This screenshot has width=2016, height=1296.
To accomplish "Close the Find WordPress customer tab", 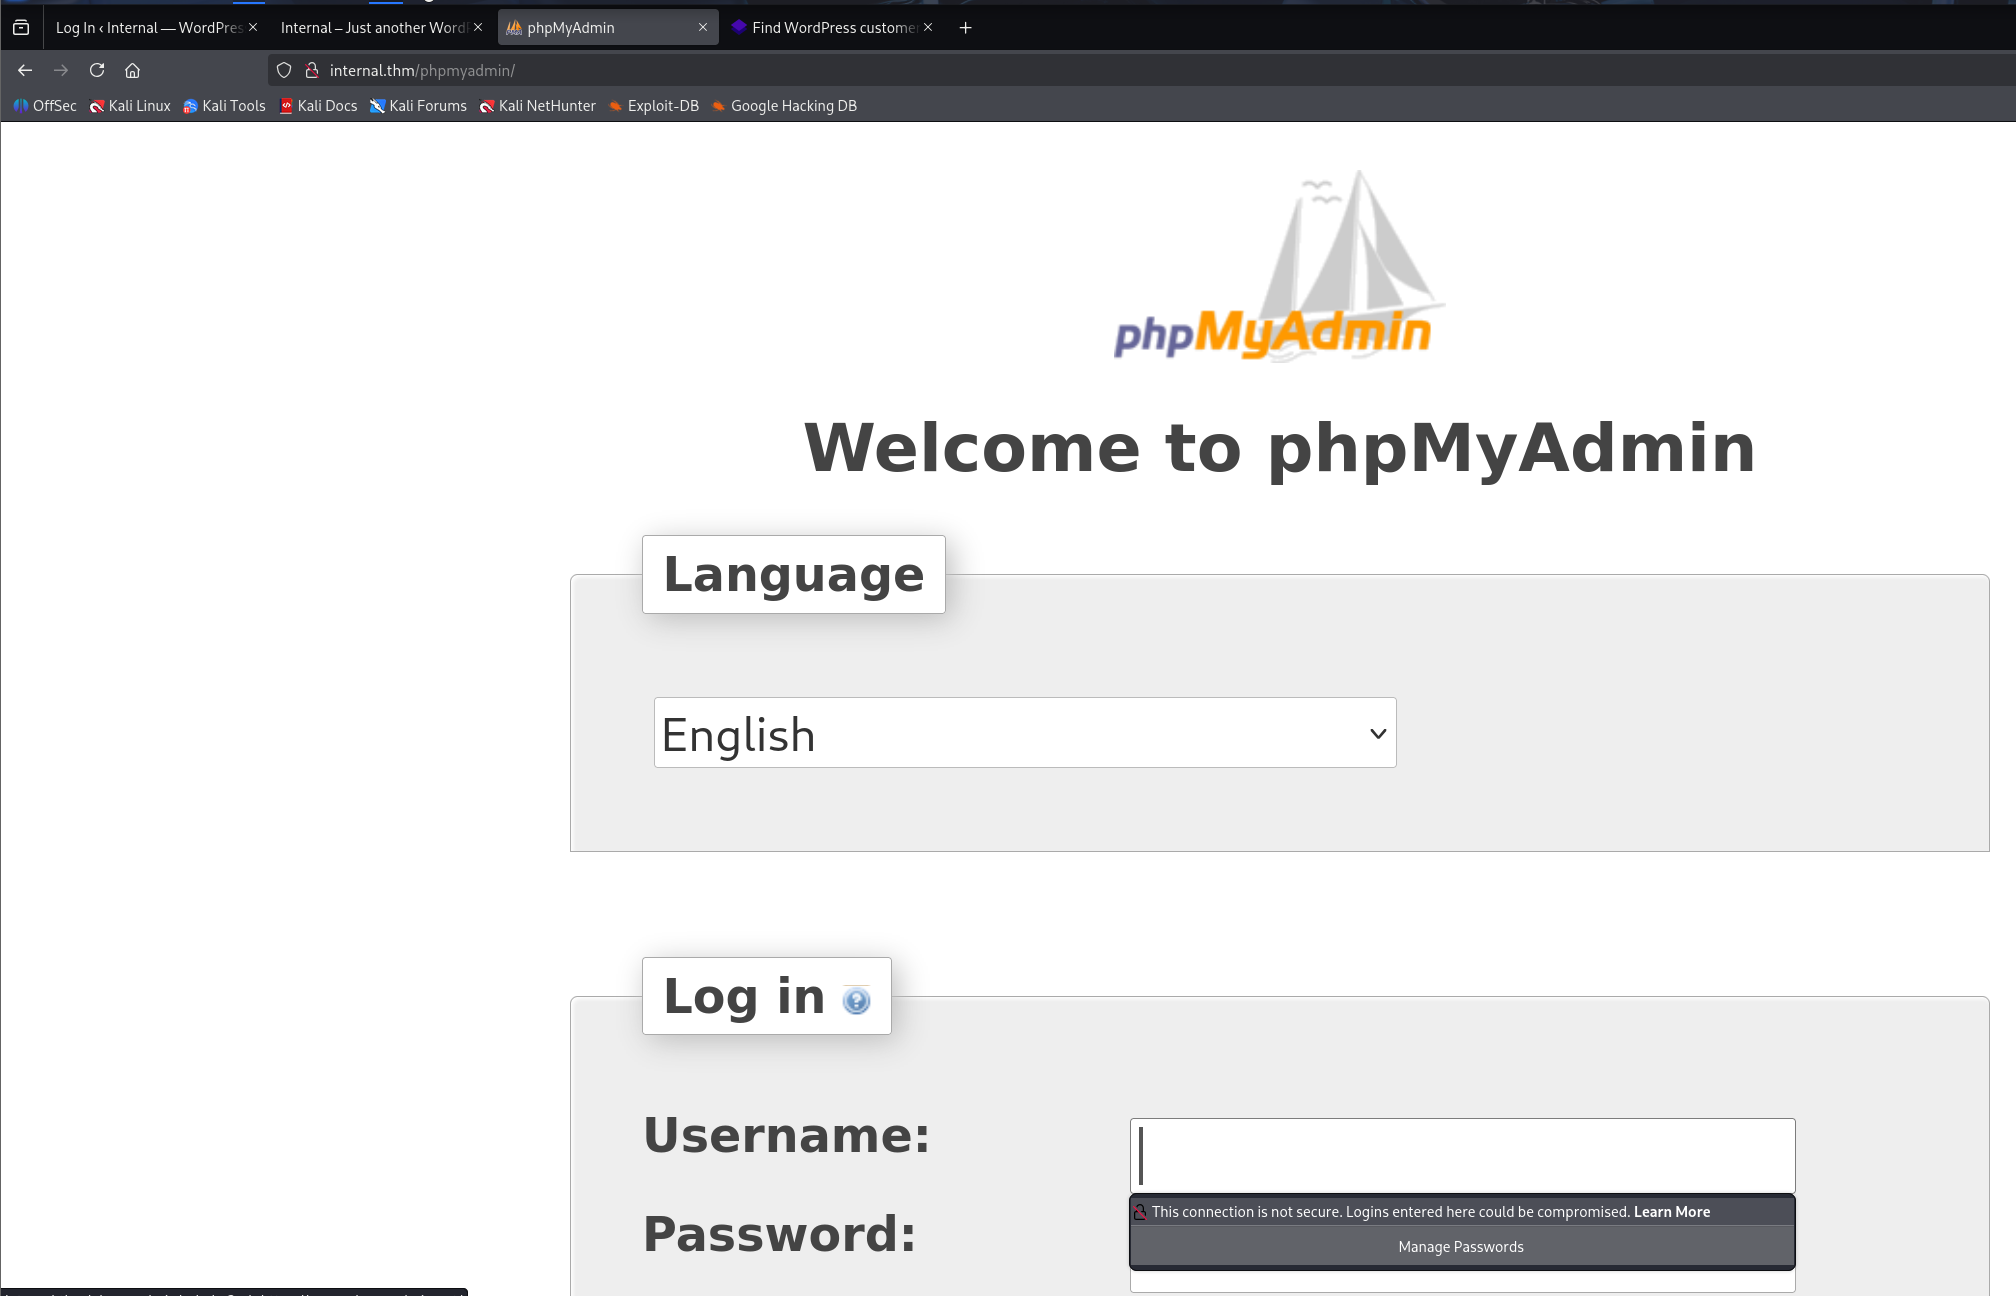I will coord(928,28).
